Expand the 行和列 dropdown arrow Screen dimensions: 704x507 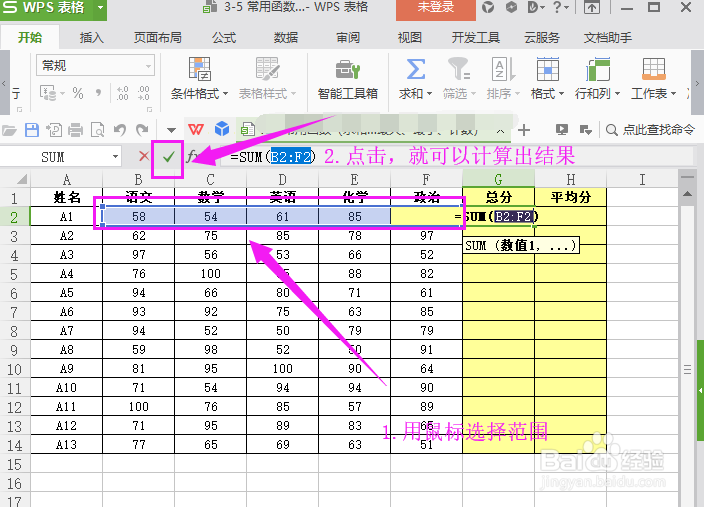click(x=617, y=94)
